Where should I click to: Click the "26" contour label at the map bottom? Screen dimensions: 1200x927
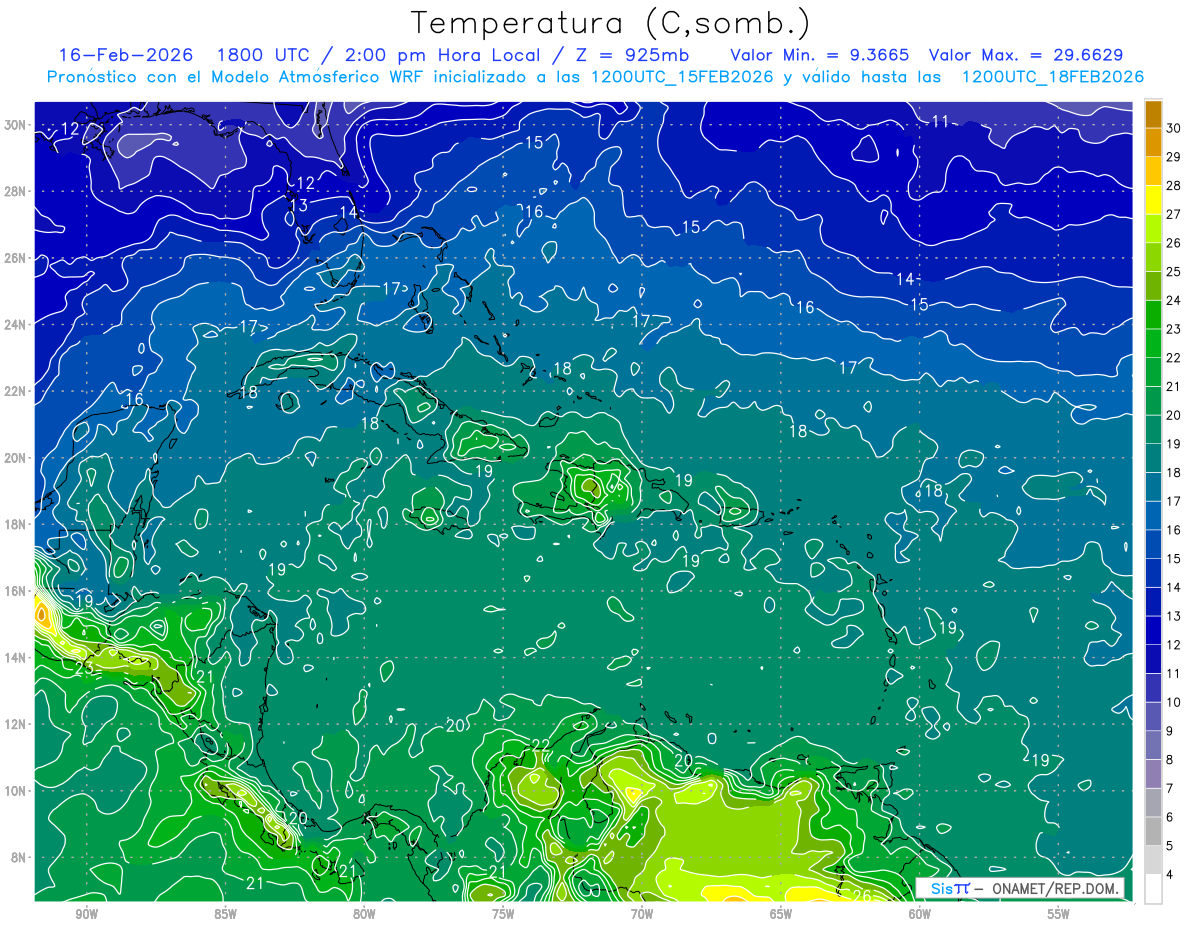click(861, 895)
